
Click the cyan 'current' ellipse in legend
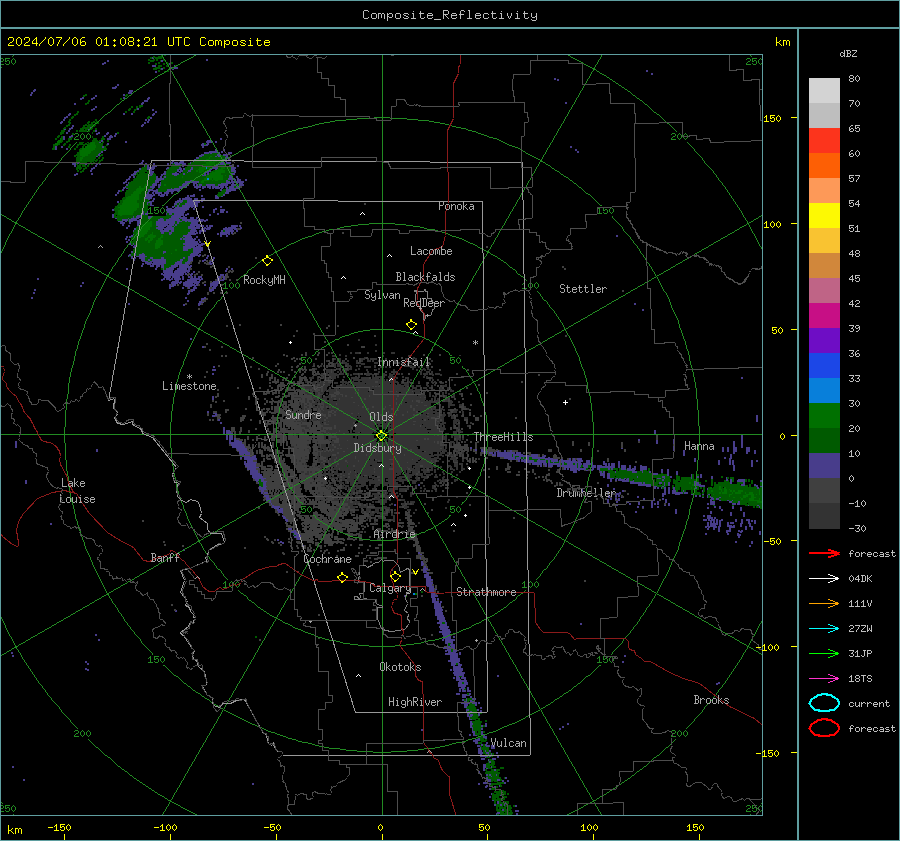824,703
